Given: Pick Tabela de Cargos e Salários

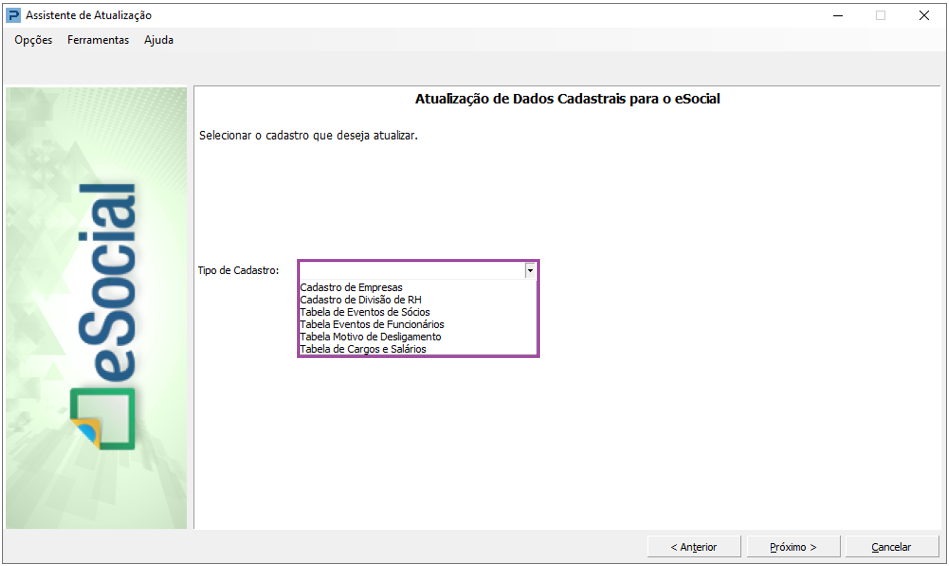Looking at the screenshot, I should point(363,349).
